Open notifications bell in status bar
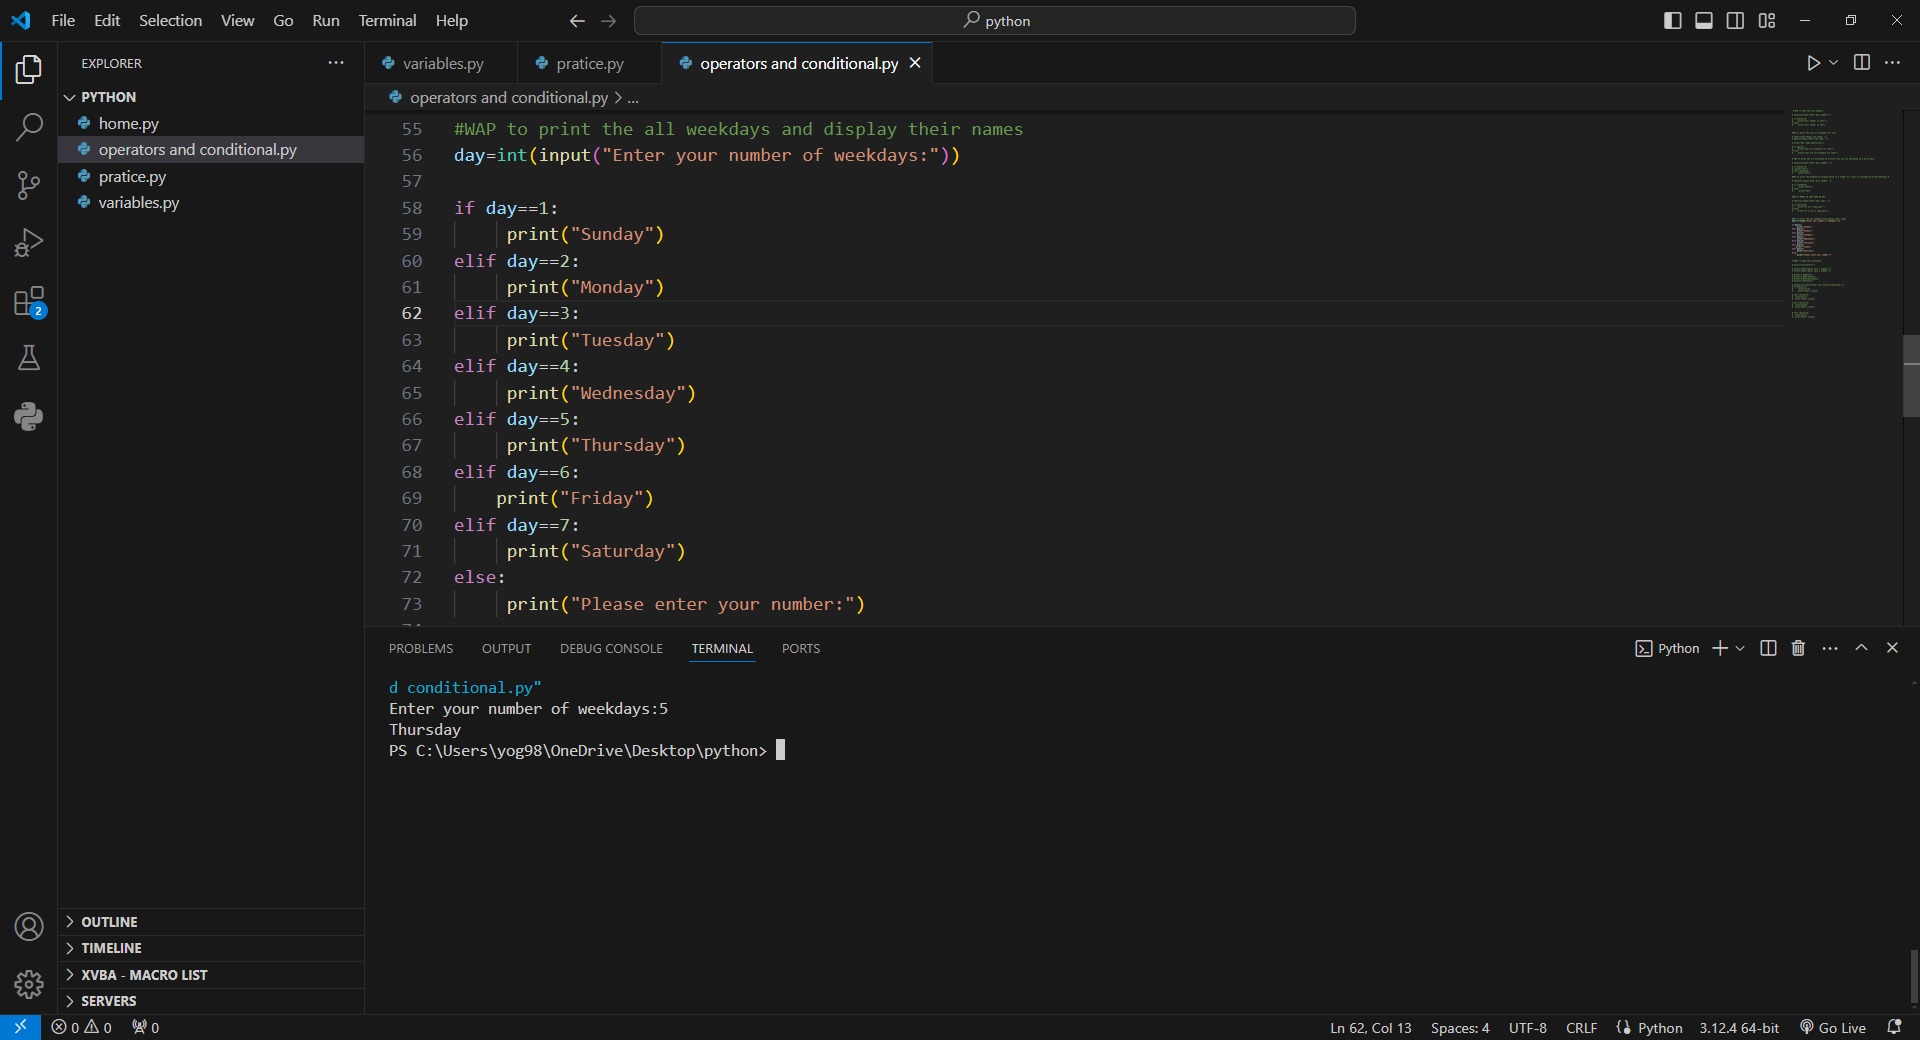This screenshot has width=1920, height=1040. (x=1894, y=1027)
